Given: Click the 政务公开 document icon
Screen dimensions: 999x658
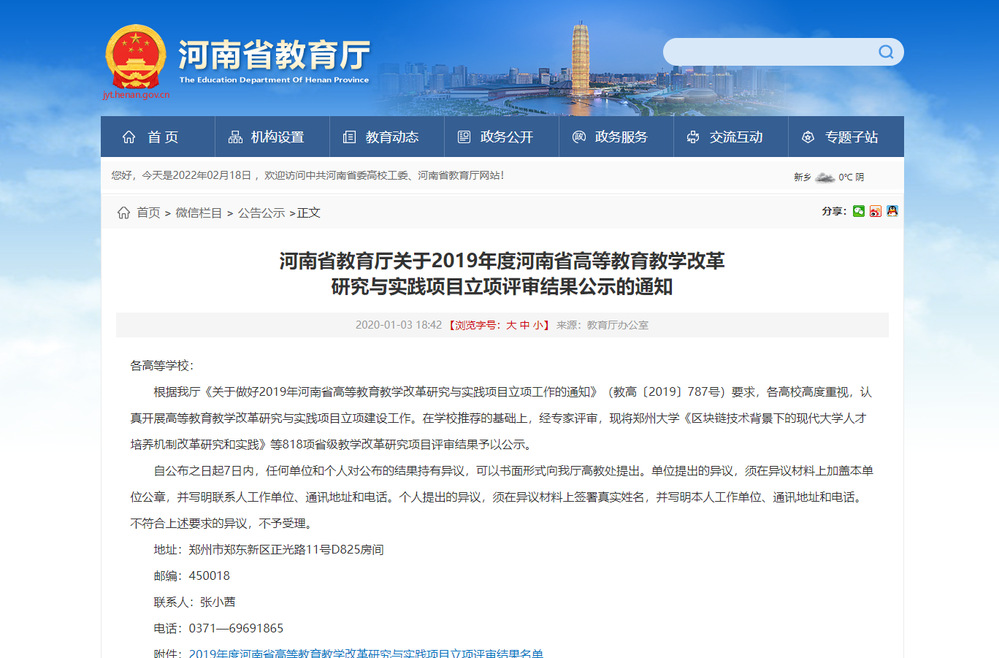Looking at the screenshot, I should (464, 137).
